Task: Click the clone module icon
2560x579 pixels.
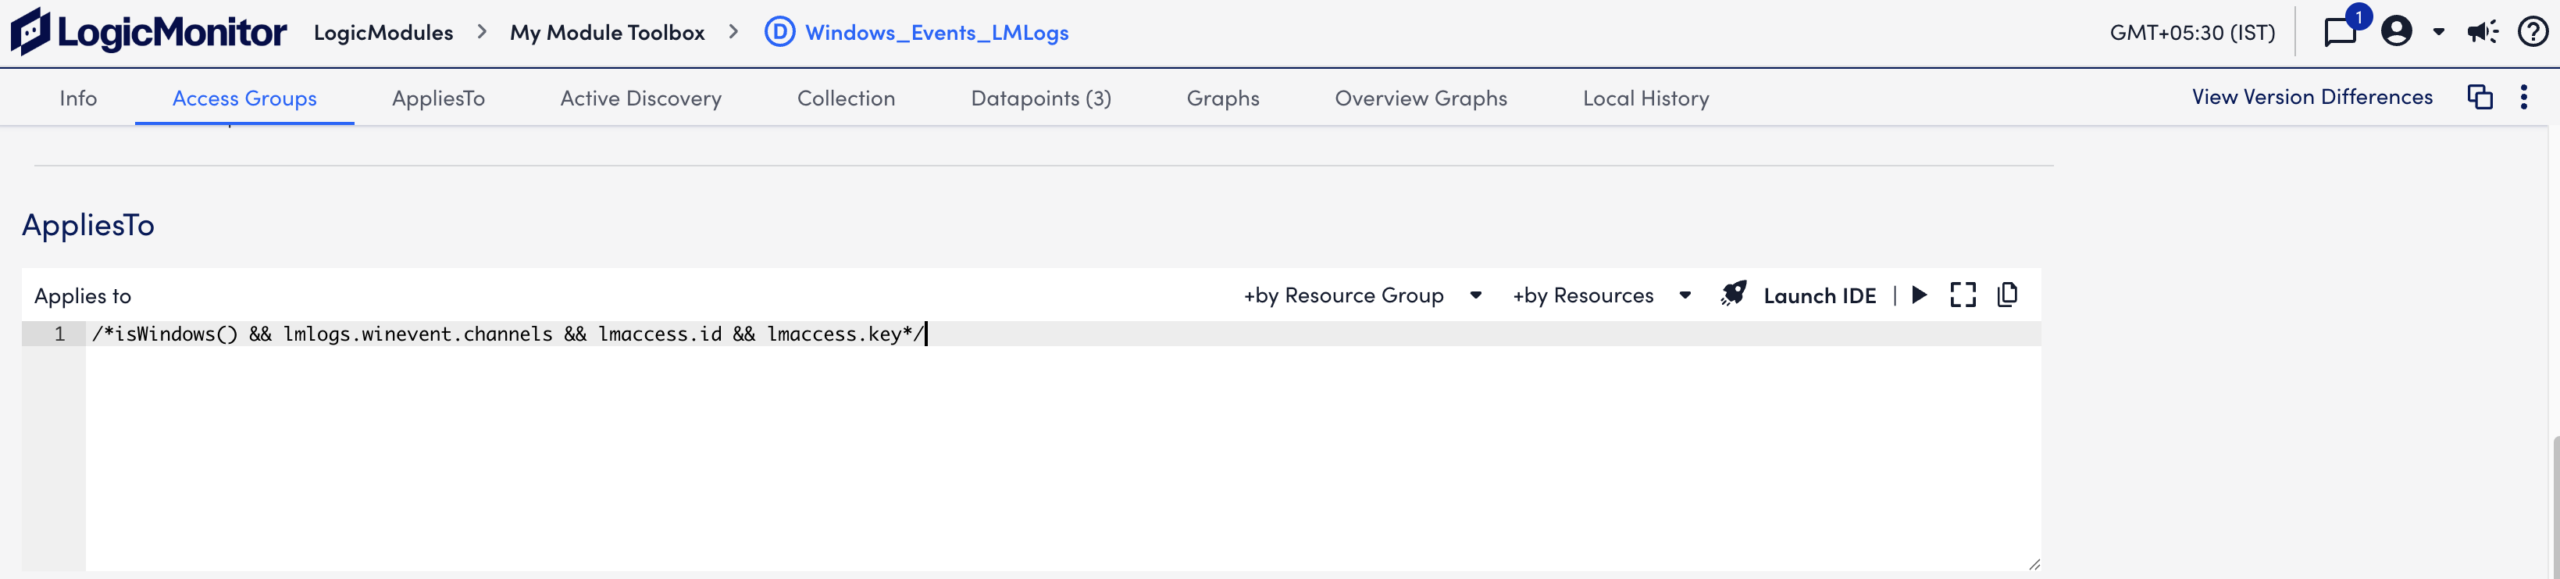Action: click(x=2480, y=97)
